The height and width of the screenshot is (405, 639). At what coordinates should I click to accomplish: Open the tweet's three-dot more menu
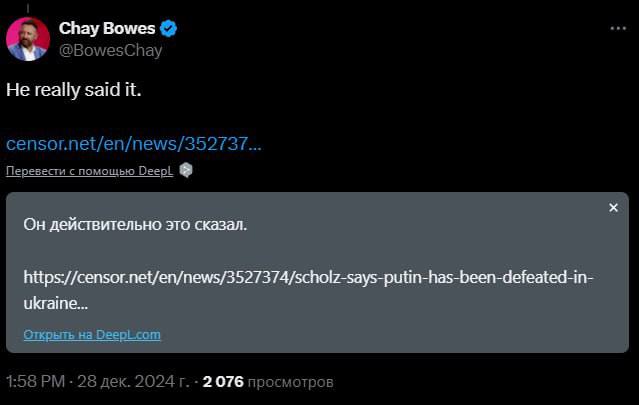tap(618, 28)
